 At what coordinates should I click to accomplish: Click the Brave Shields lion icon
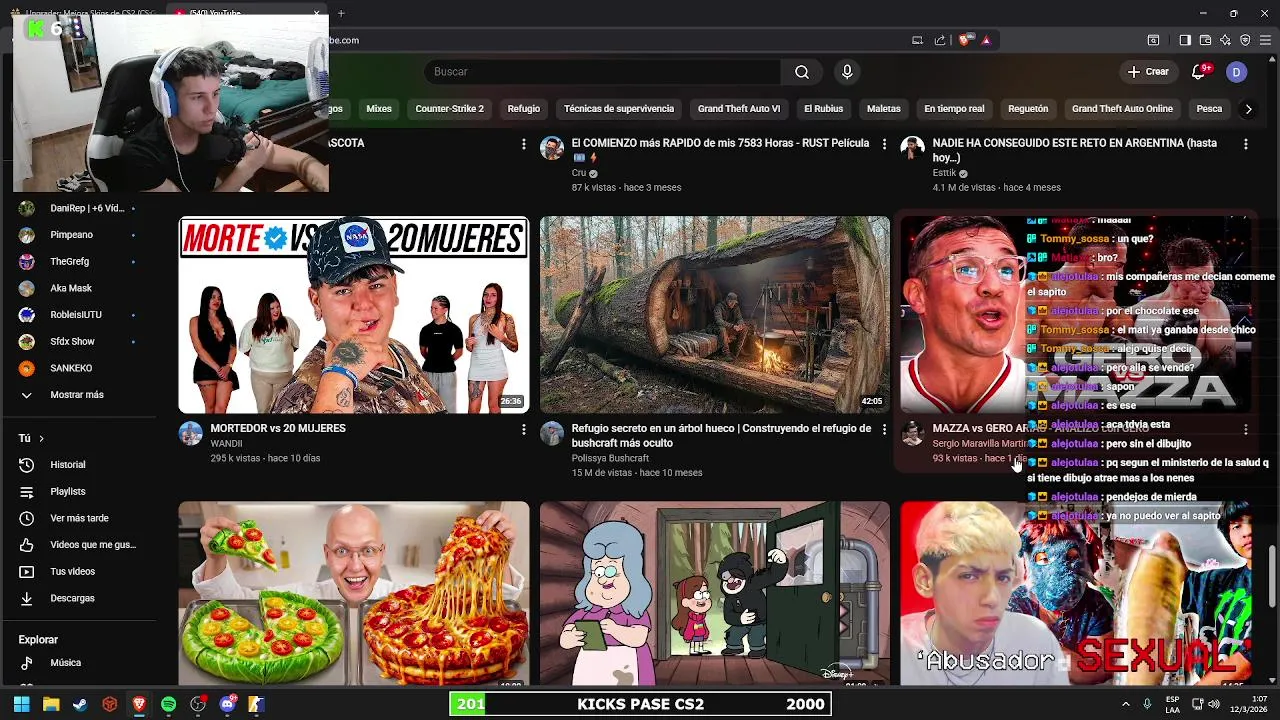[964, 40]
